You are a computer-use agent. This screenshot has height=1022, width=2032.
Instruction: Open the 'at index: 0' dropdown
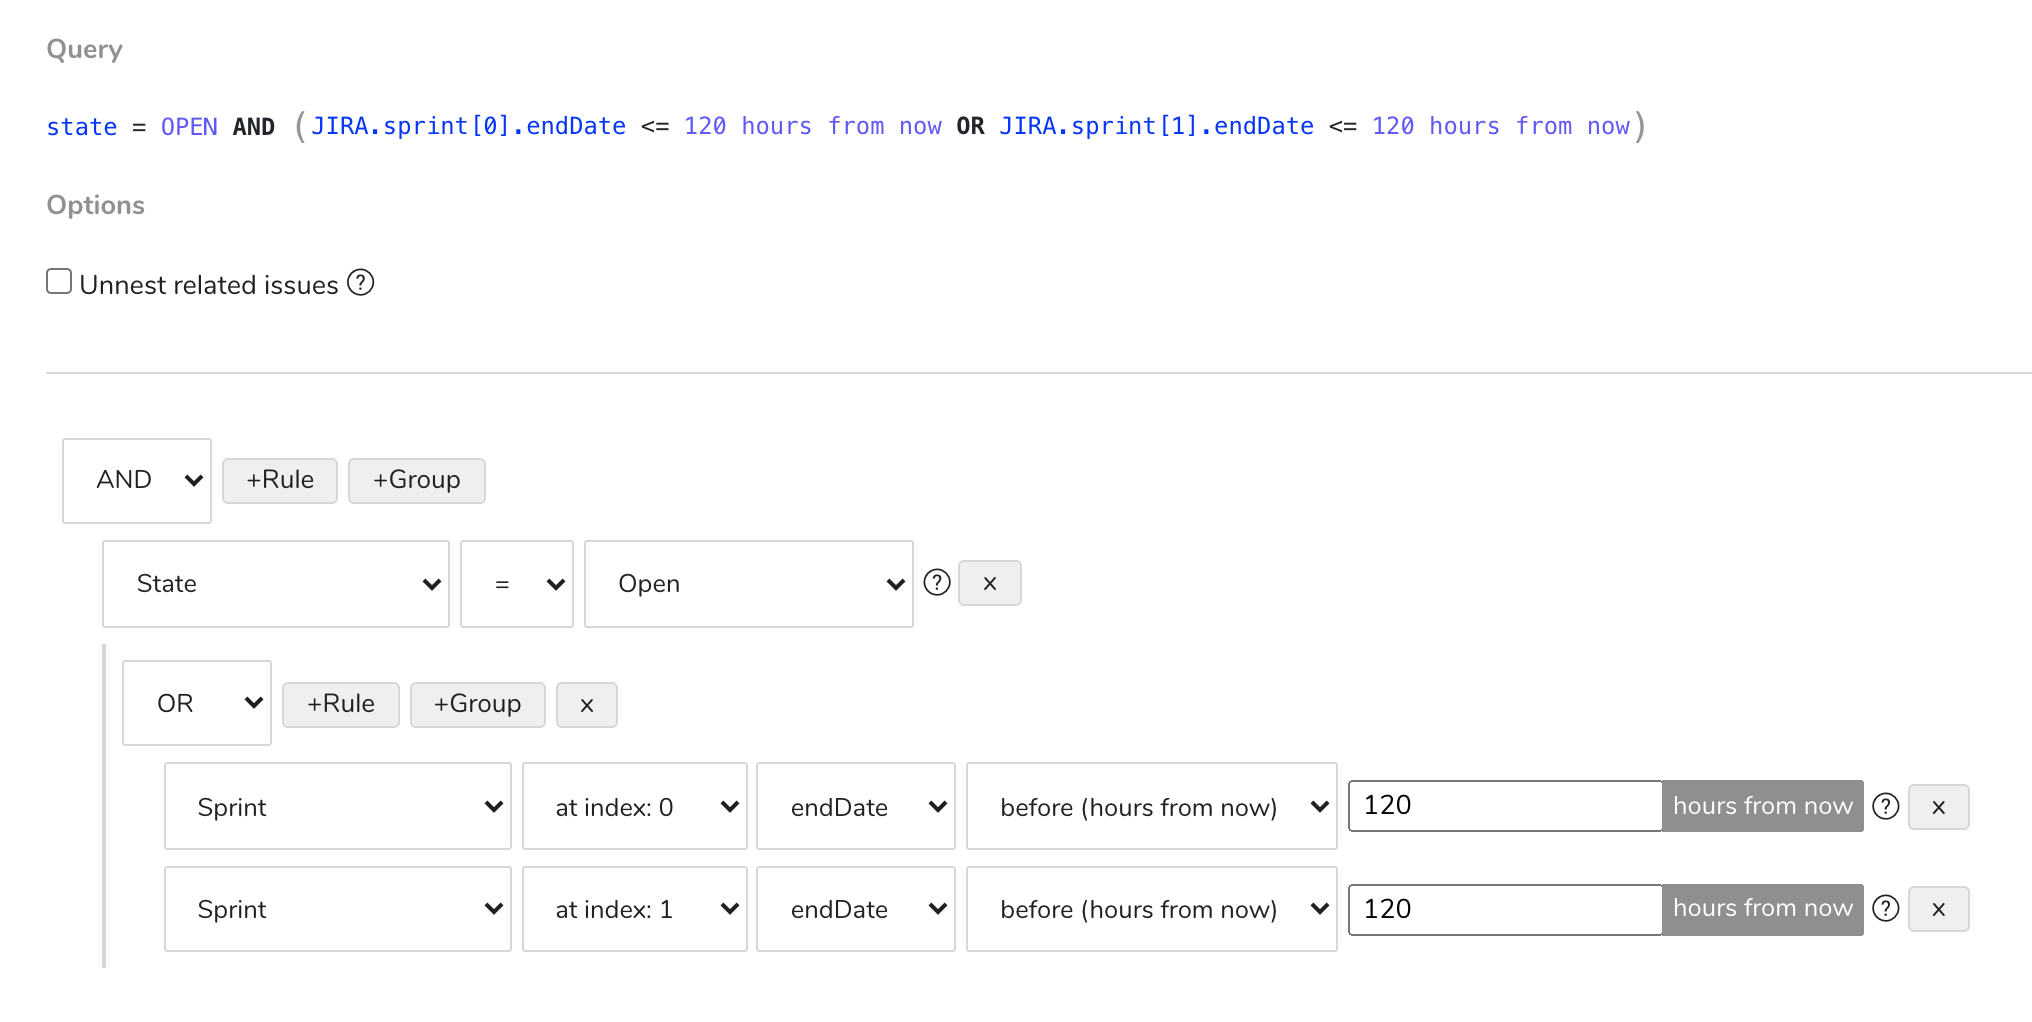[x=635, y=806]
